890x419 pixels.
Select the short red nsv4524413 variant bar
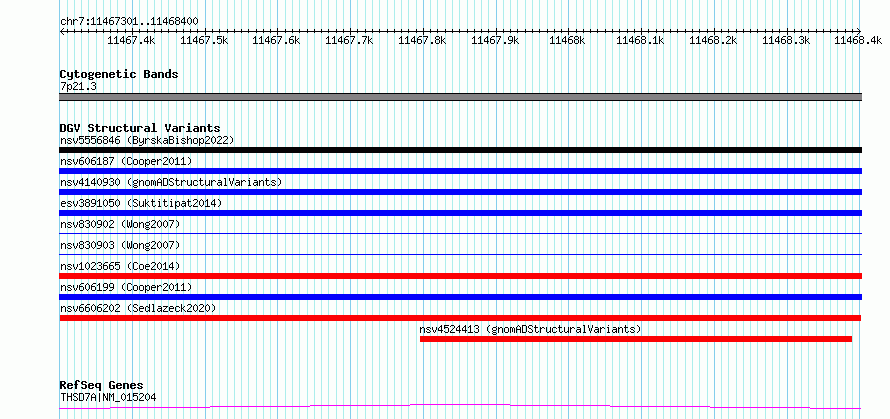coord(636,339)
